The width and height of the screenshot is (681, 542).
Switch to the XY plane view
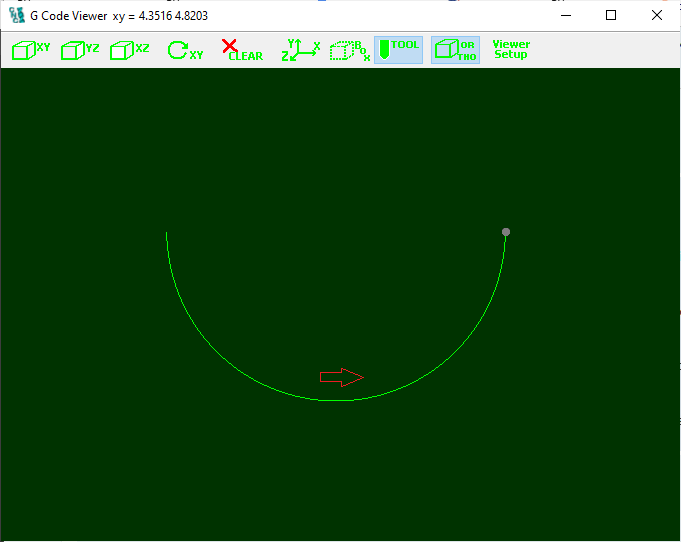(30, 50)
